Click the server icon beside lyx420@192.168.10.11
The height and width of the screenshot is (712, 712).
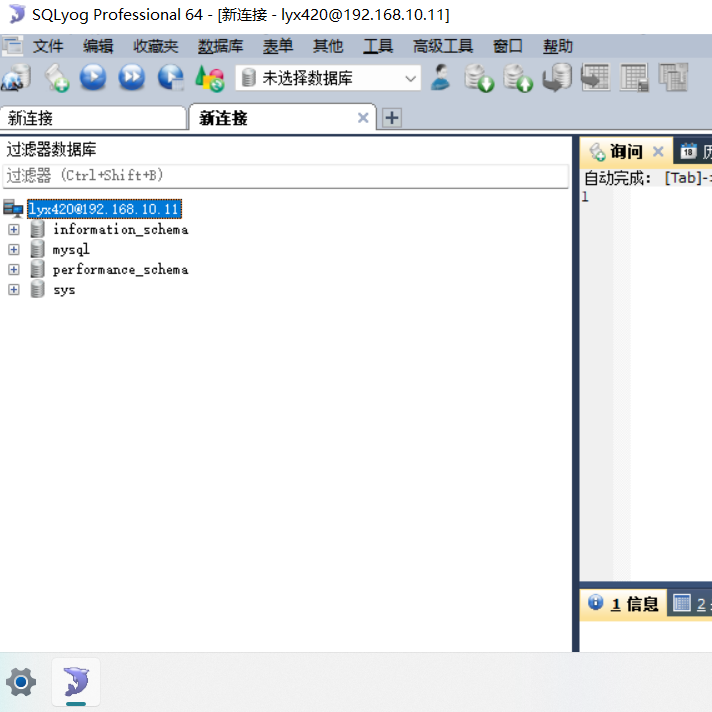pos(13,209)
